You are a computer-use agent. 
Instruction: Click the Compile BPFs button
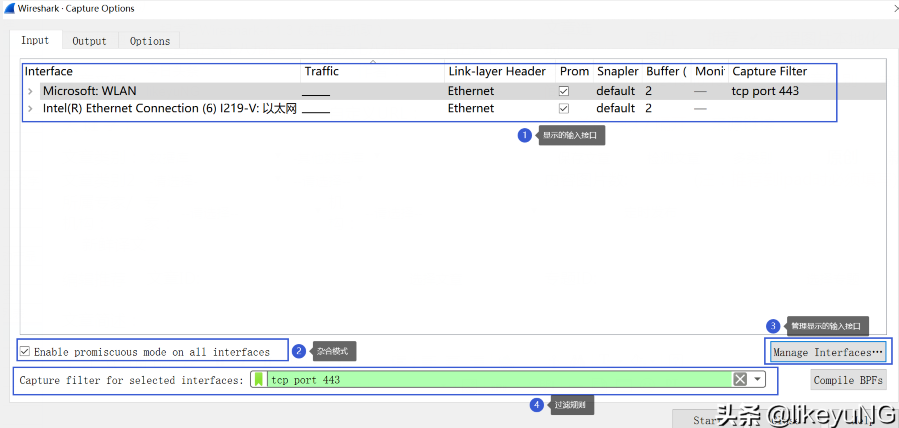(849, 380)
